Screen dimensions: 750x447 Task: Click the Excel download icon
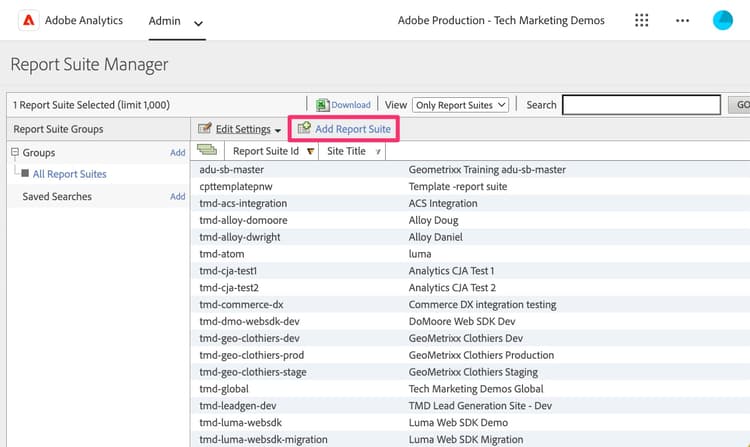323,105
